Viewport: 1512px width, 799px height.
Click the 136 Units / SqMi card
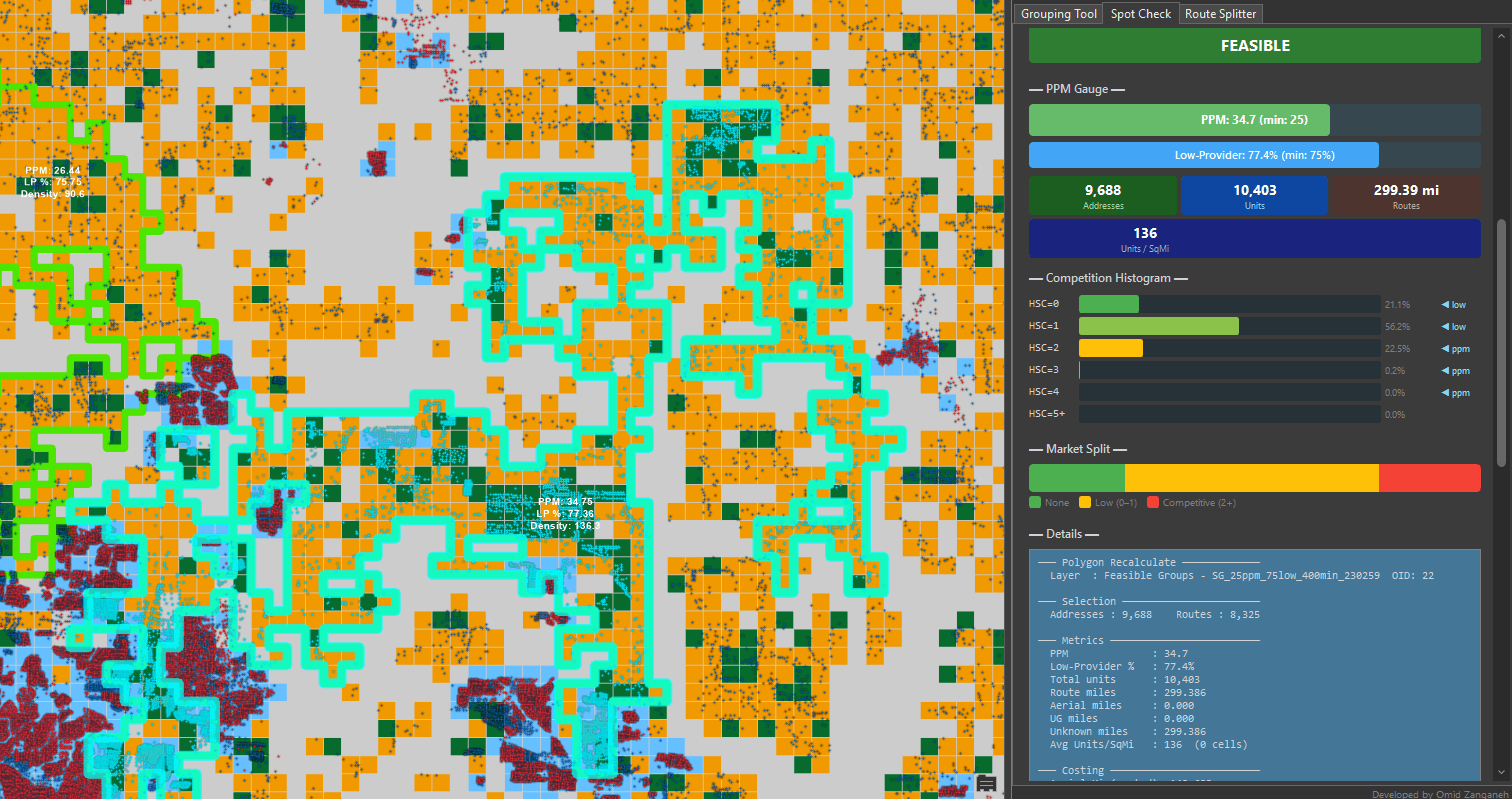1255,239
